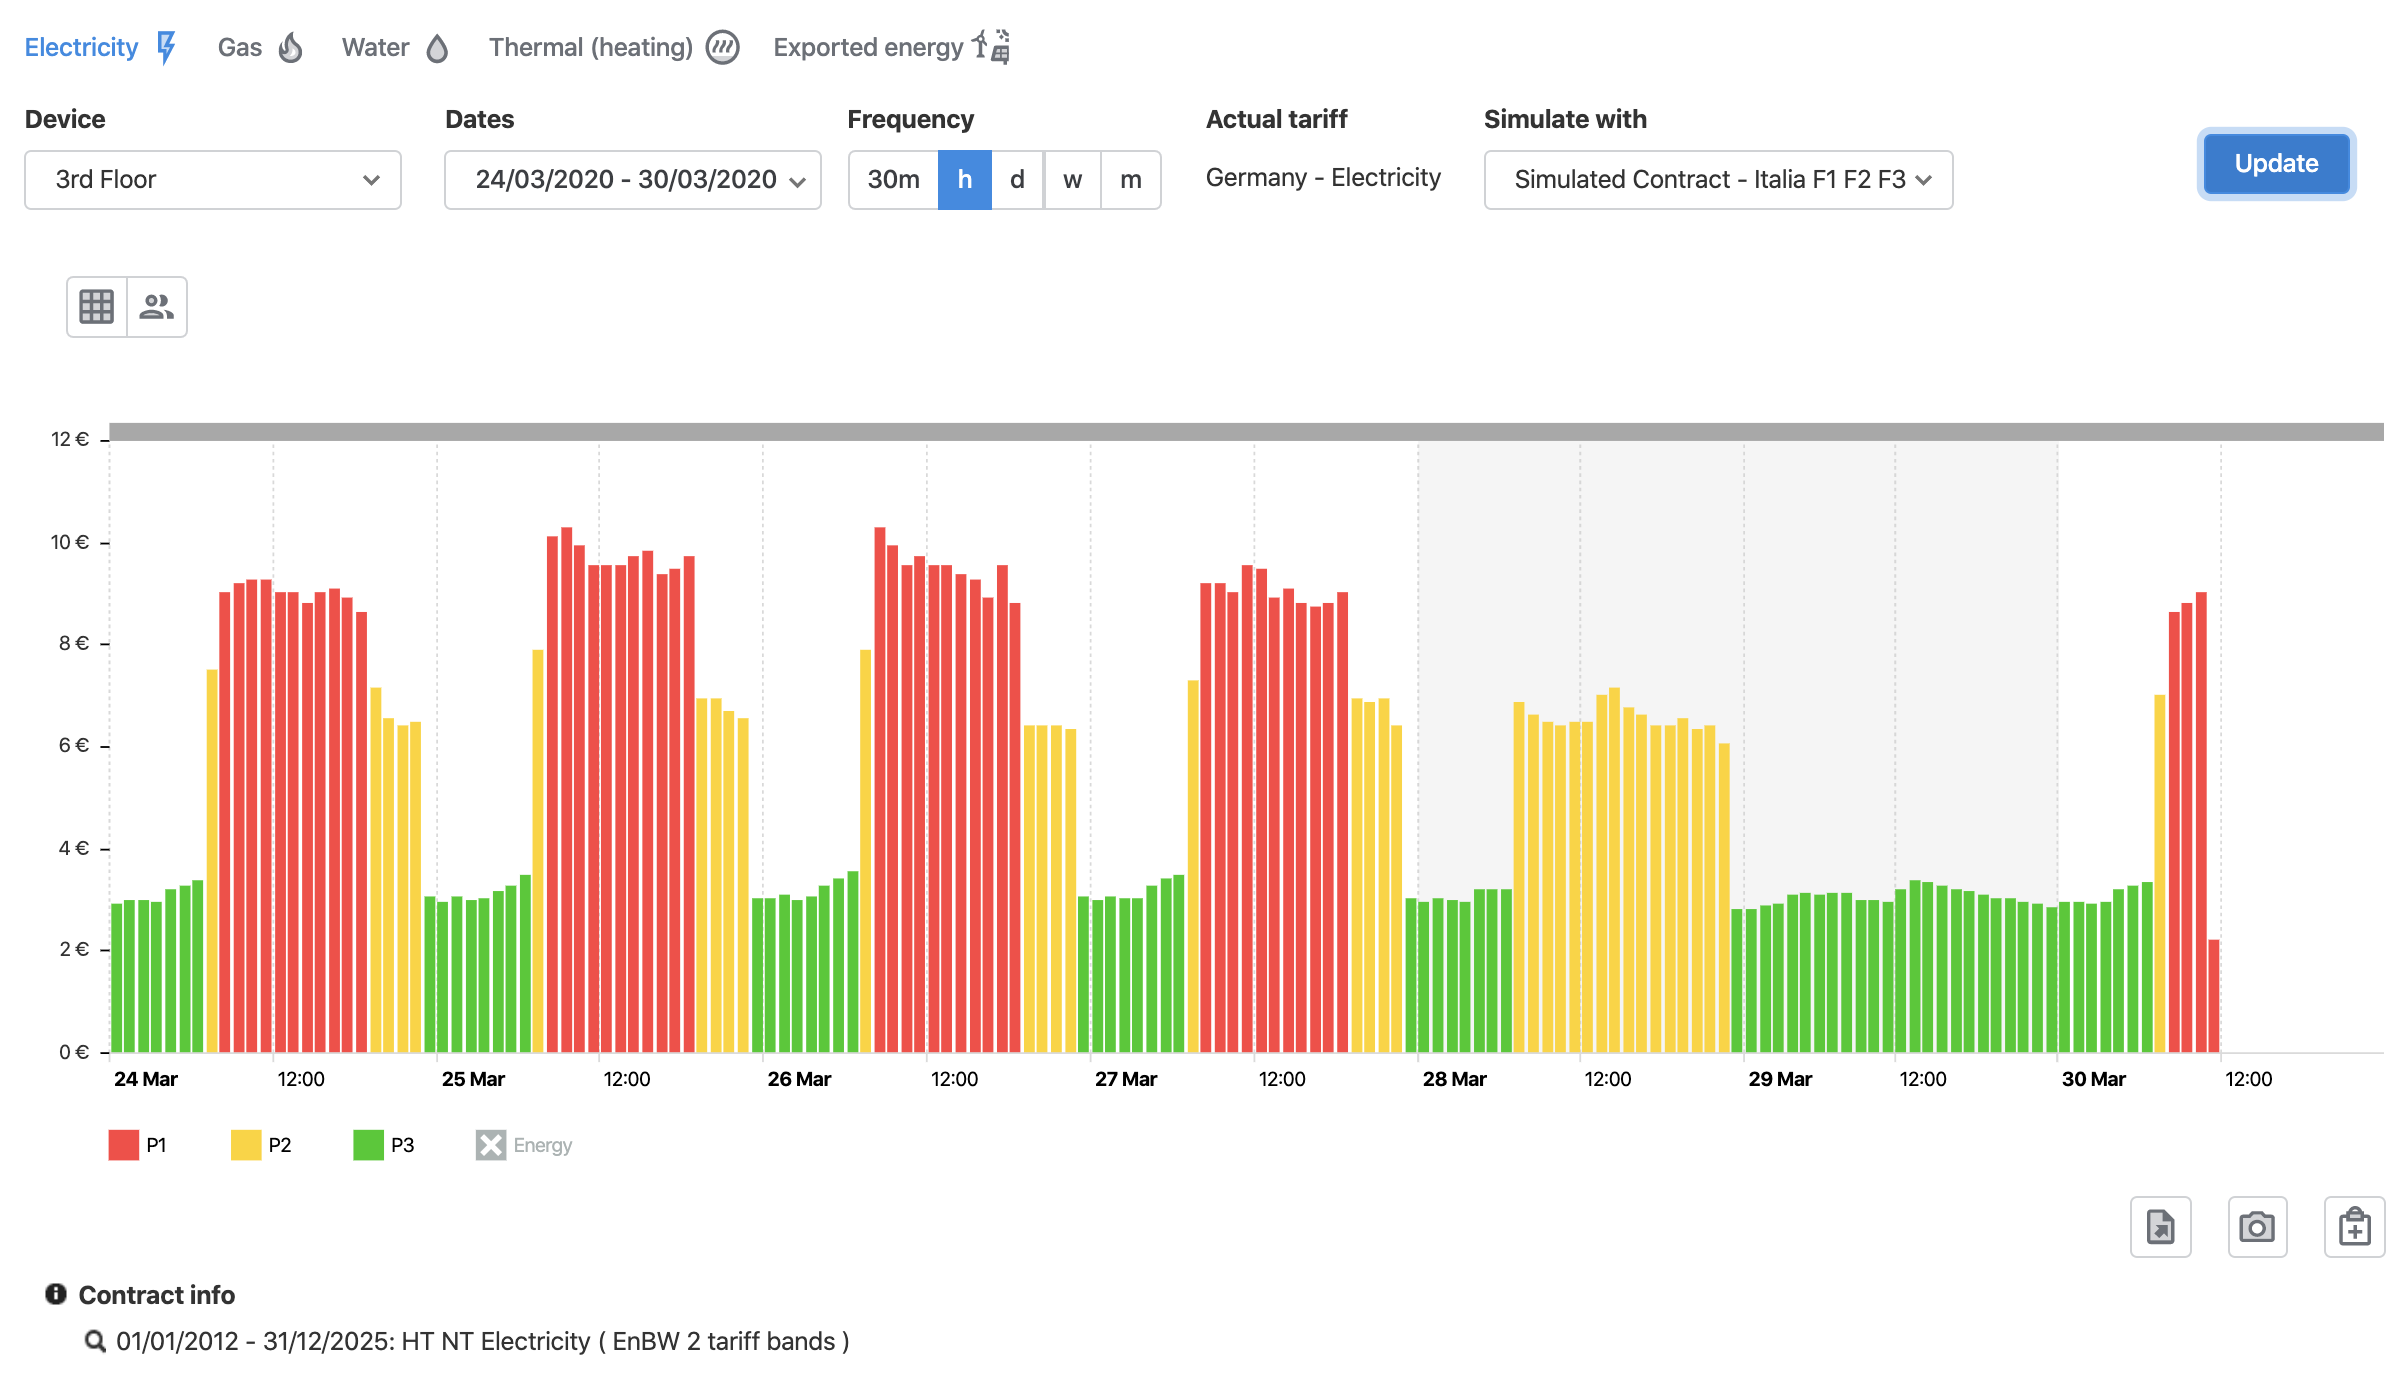Click the export file icon
The width and height of the screenshot is (2400, 1380).
coord(2160,1227)
